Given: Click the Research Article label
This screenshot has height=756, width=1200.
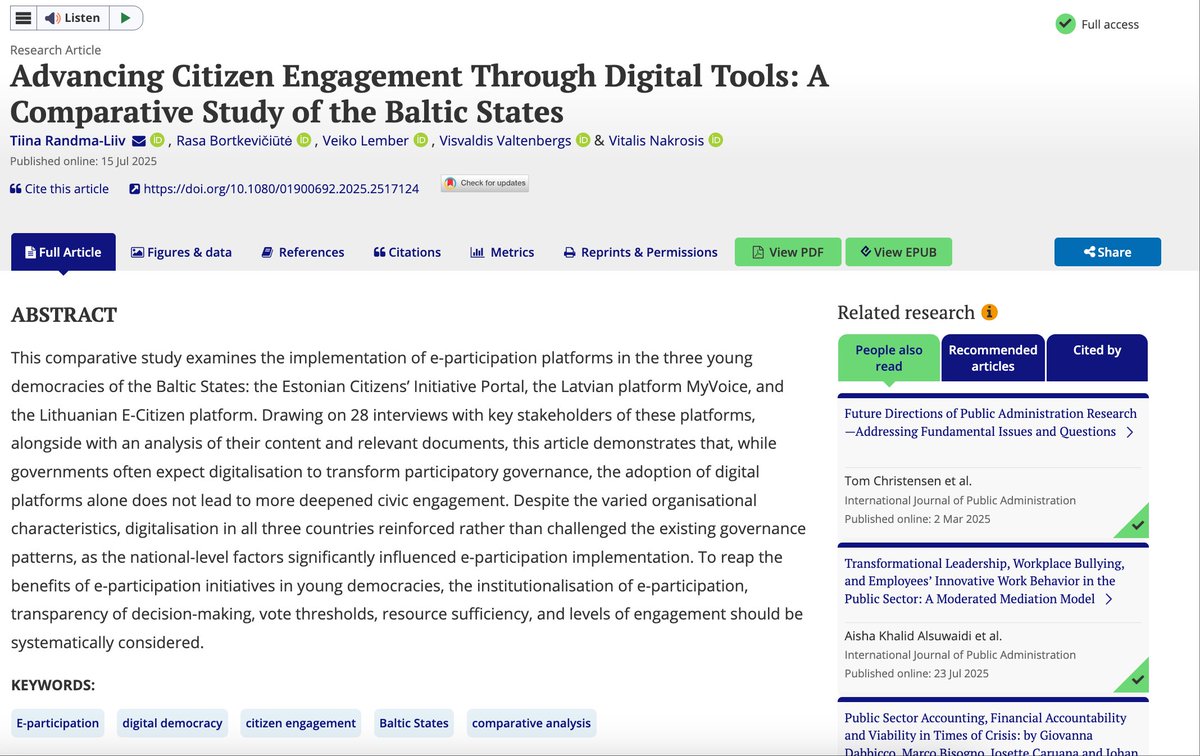Looking at the screenshot, I should tap(55, 50).
